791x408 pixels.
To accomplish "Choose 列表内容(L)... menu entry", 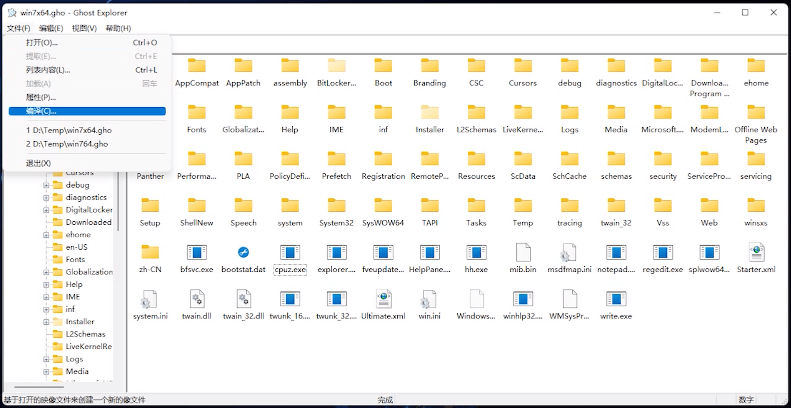I will point(87,70).
